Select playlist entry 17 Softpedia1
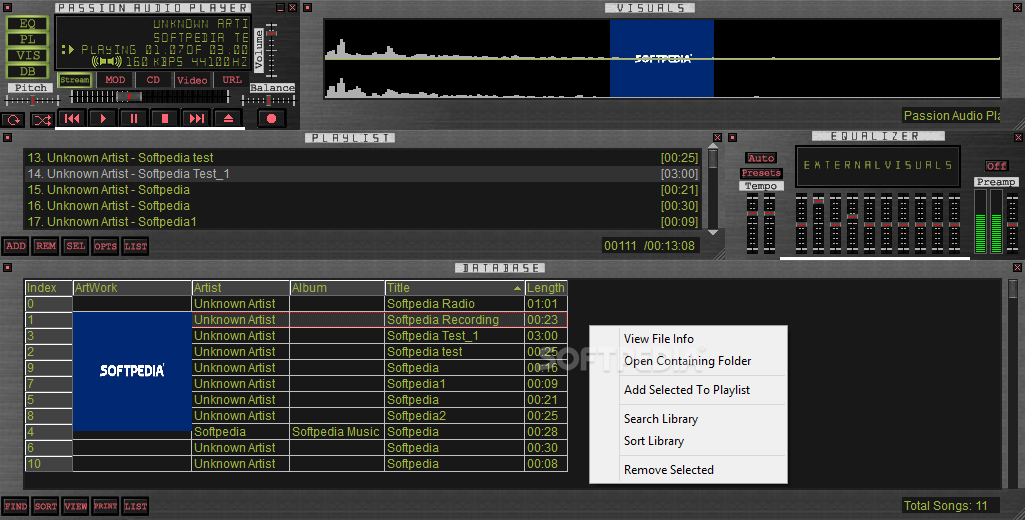The image size is (1025, 520). [363, 222]
